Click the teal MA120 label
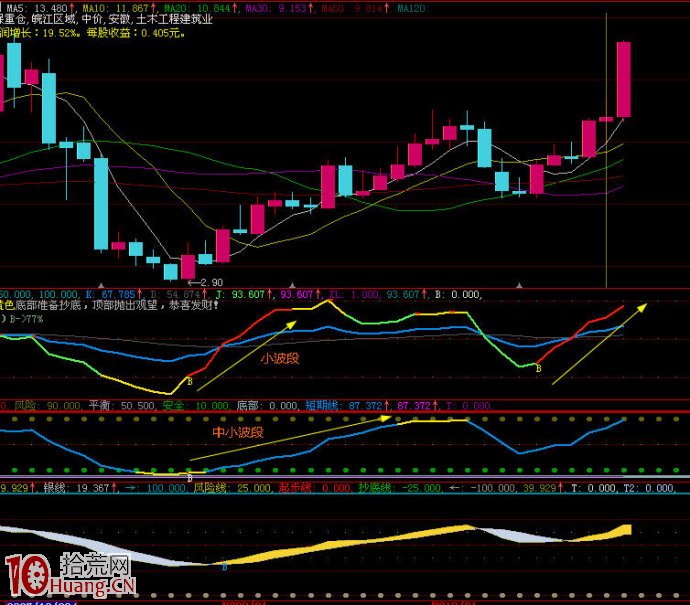Image resolution: width=690 pixels, height=605 pixels. (414, 8)
